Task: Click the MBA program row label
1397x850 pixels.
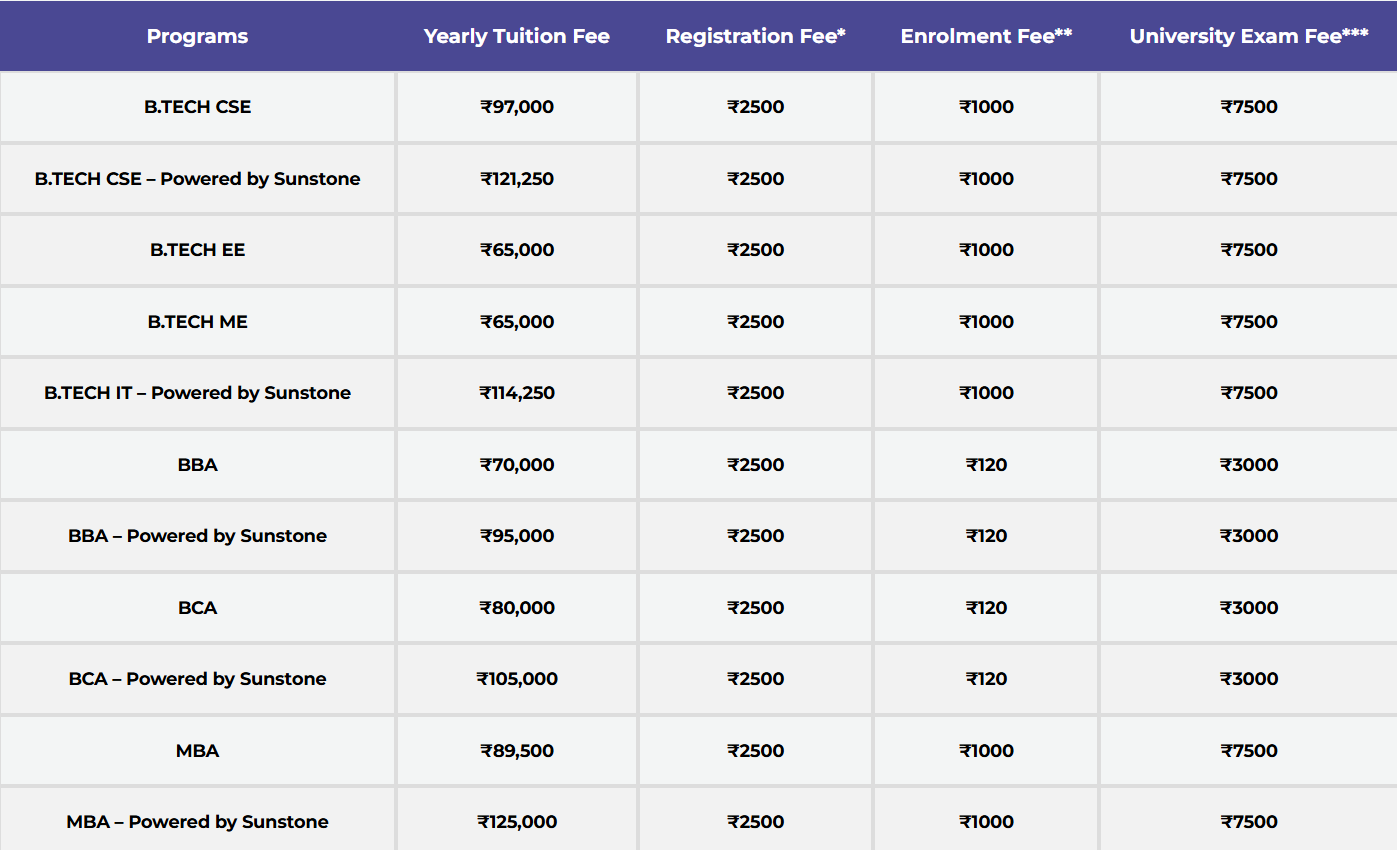Action: [x=197, y=751]
